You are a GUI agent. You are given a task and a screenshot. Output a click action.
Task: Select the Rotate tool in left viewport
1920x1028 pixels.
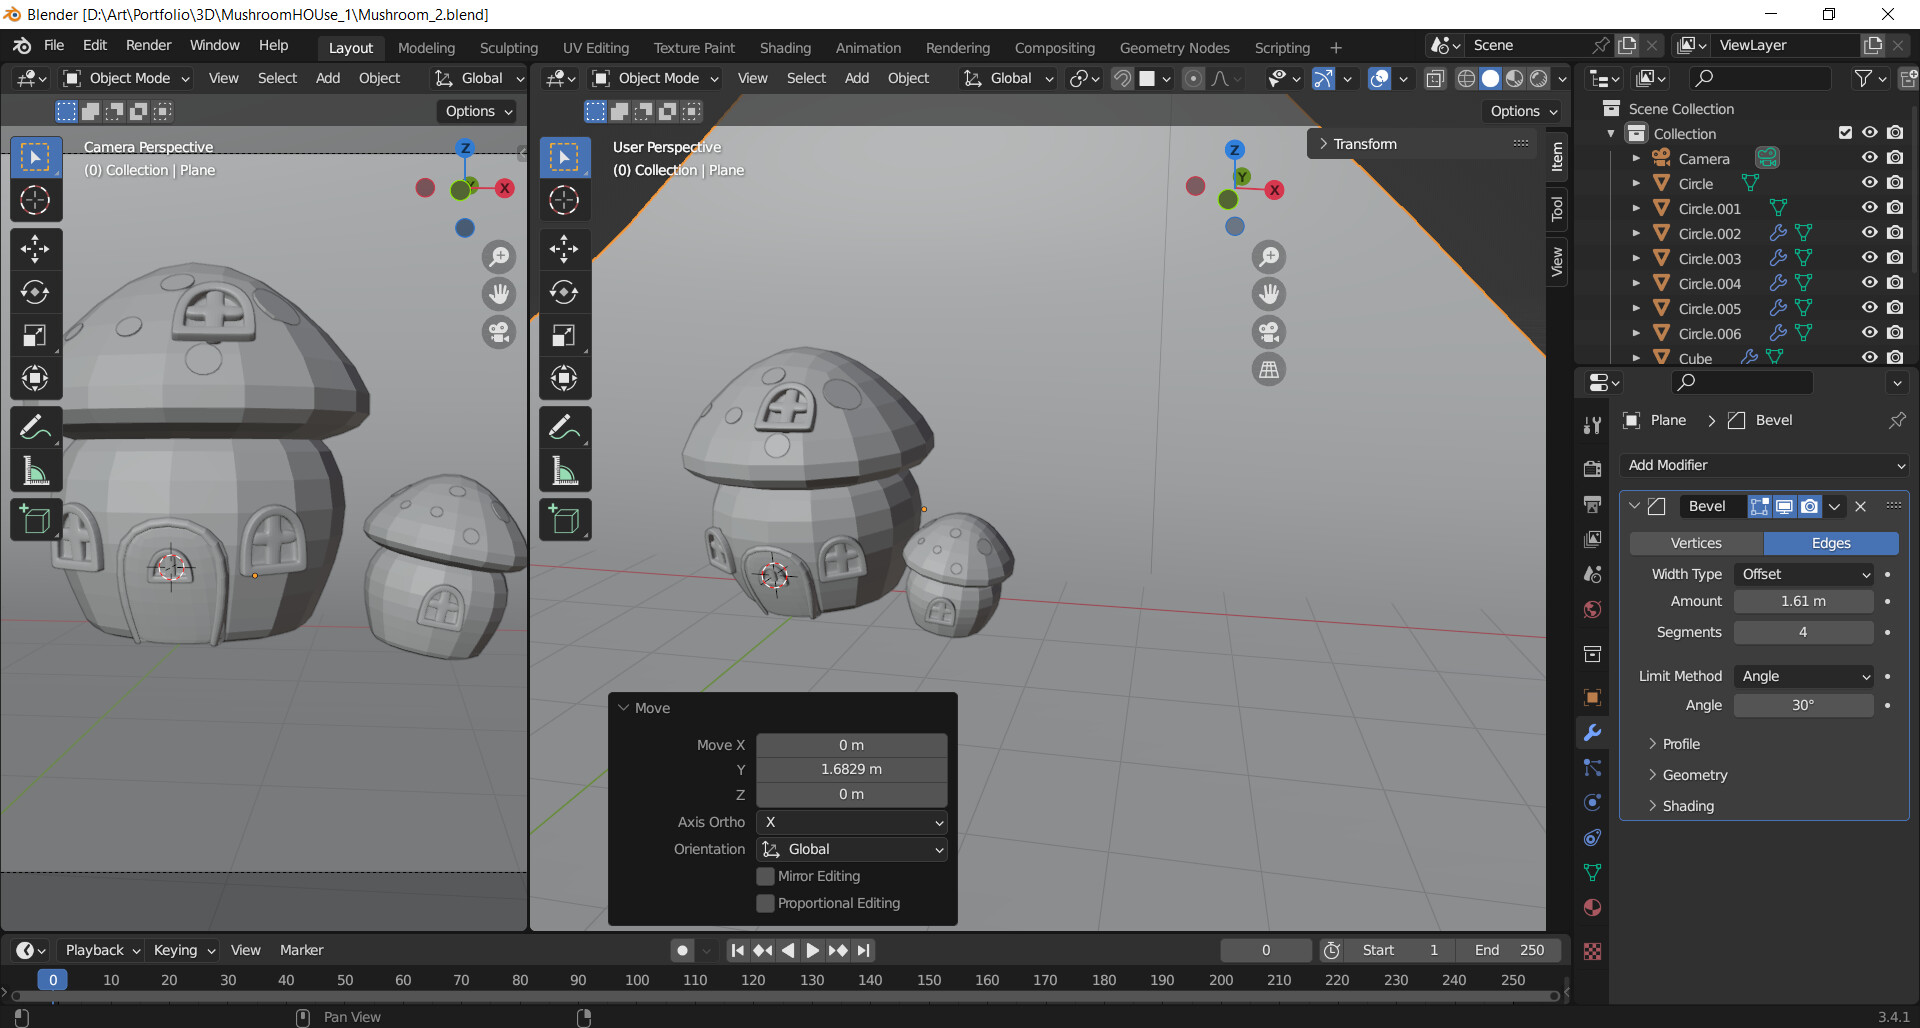(35, 292)
